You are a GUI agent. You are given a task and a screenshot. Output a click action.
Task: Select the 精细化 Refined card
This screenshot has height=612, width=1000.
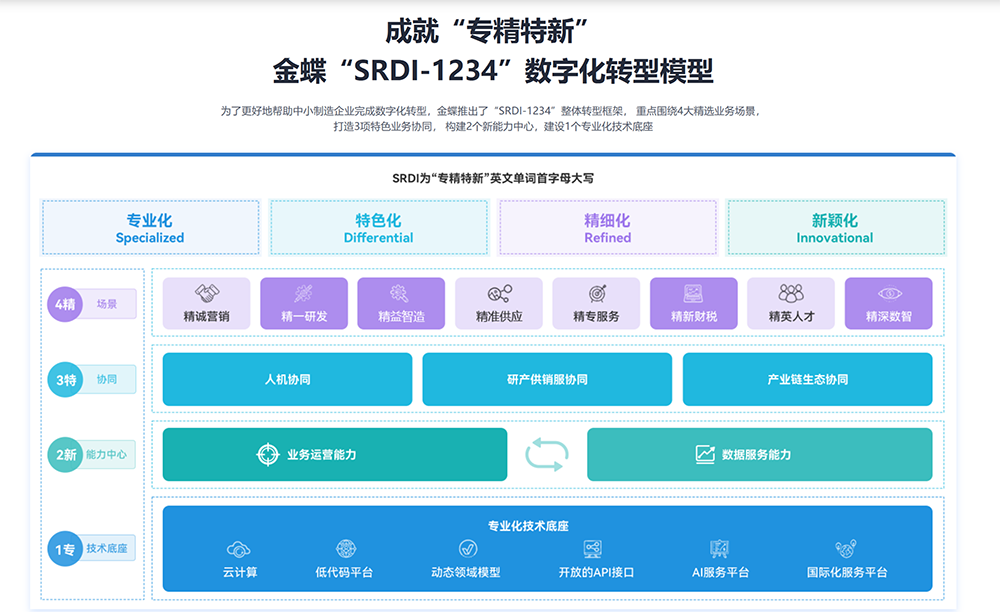[608, 228]
